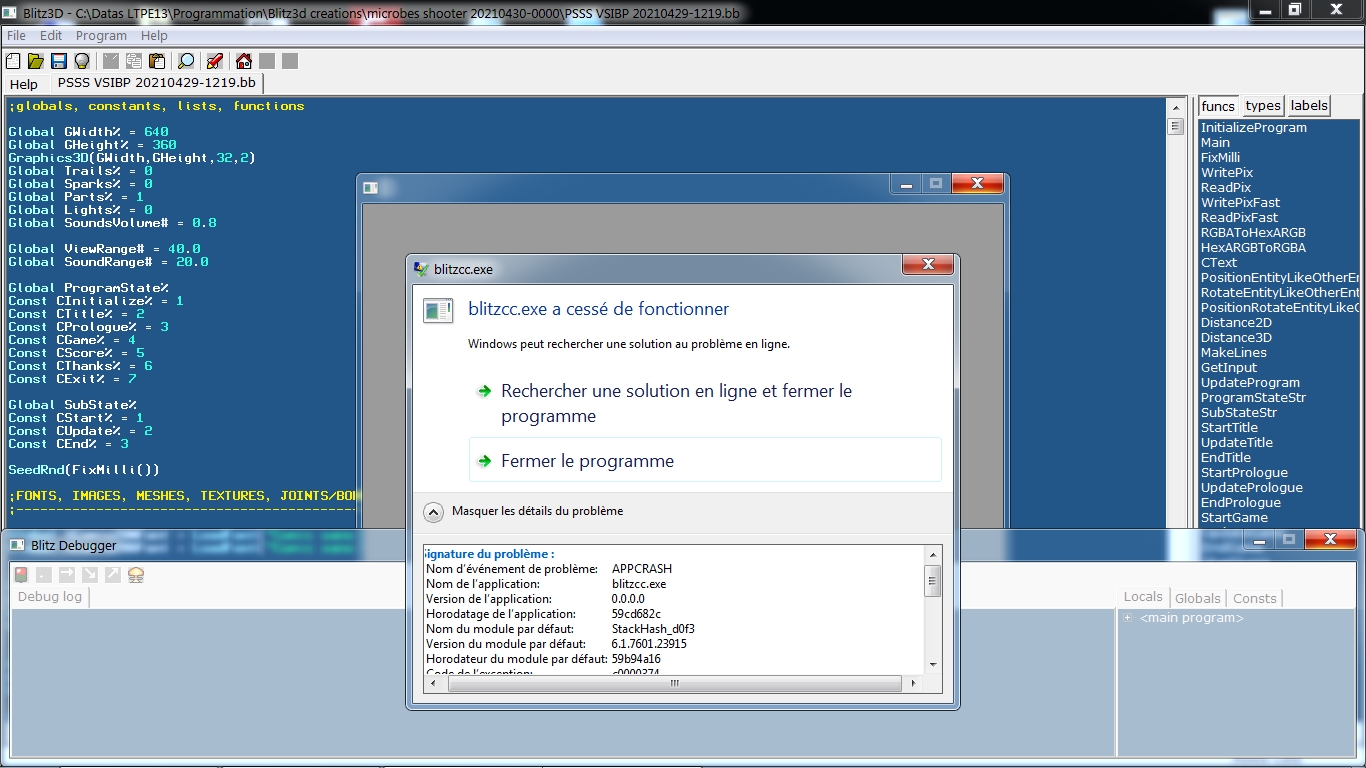
Task: Select UpdateProgram in the funcs list
Action: (1250, 383)
